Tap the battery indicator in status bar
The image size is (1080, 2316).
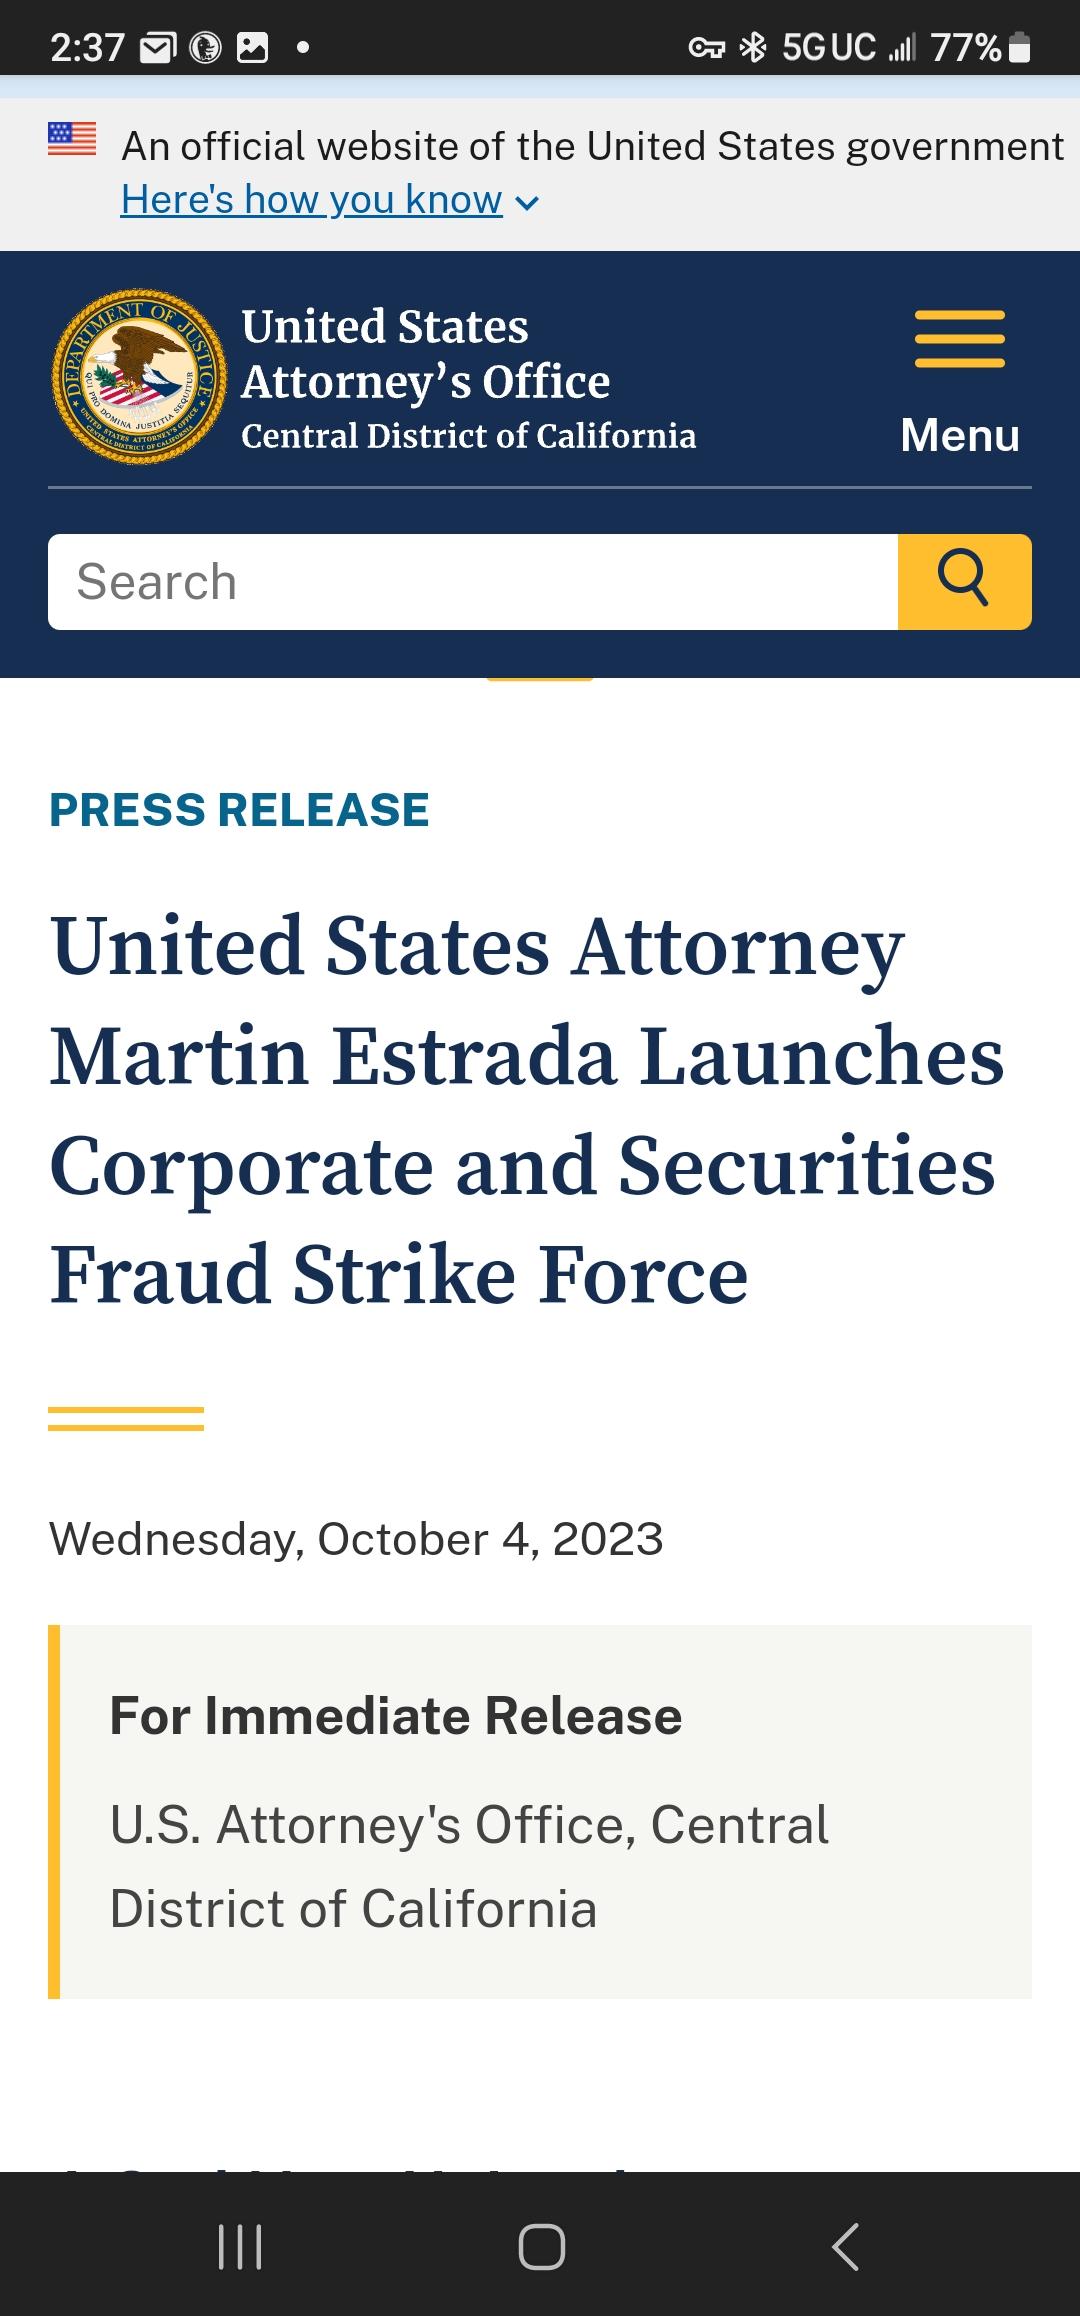coord(1019,47)
